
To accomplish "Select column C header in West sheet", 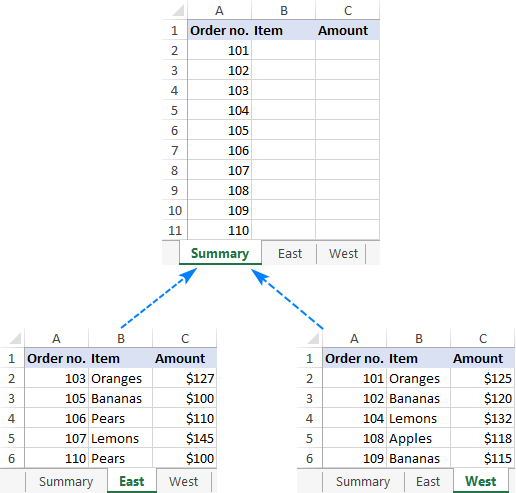I will click(x=483, y=338).
